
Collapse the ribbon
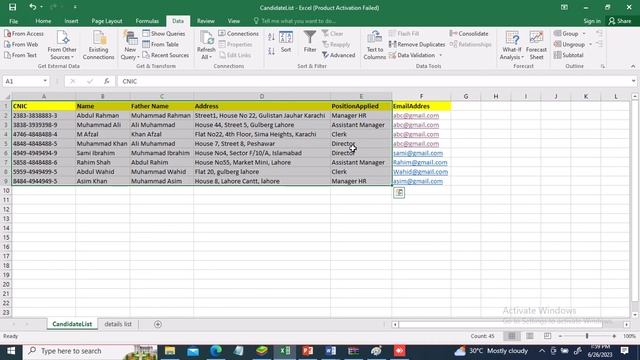(633, 66)
